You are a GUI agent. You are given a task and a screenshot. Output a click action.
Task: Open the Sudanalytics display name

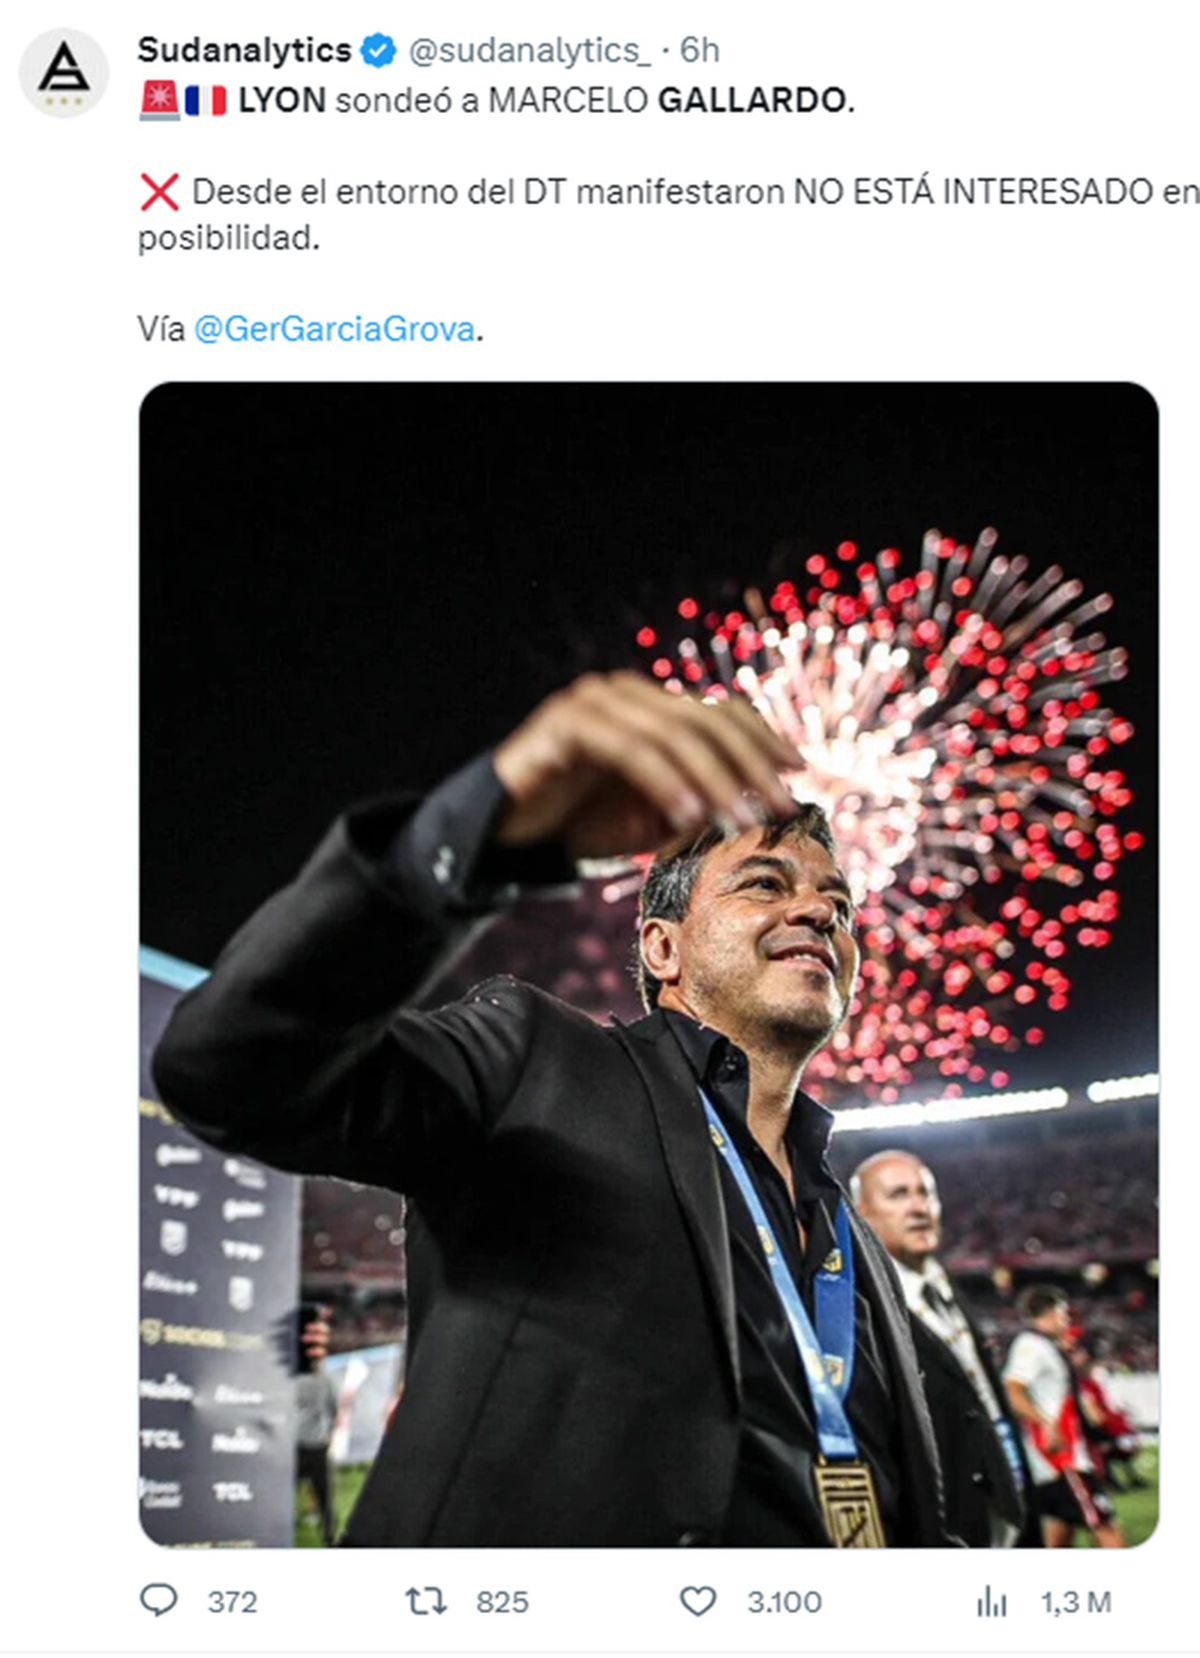click(x=244, y=50)
